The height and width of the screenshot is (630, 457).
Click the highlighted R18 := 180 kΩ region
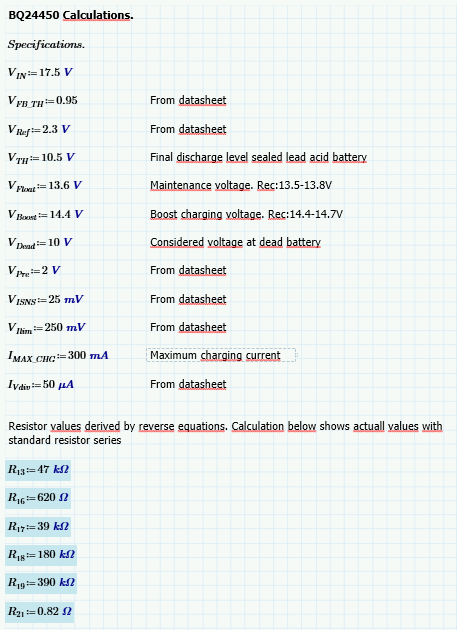pyautogui.click(x=41, y=555)
